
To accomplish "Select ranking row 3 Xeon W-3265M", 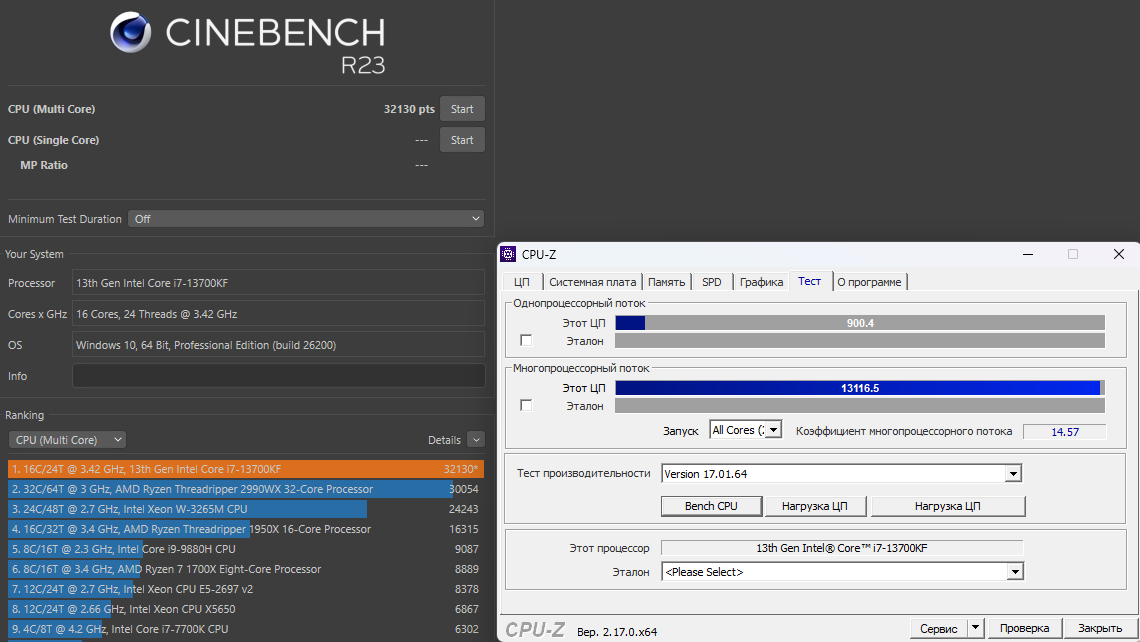I will point(246,509).
